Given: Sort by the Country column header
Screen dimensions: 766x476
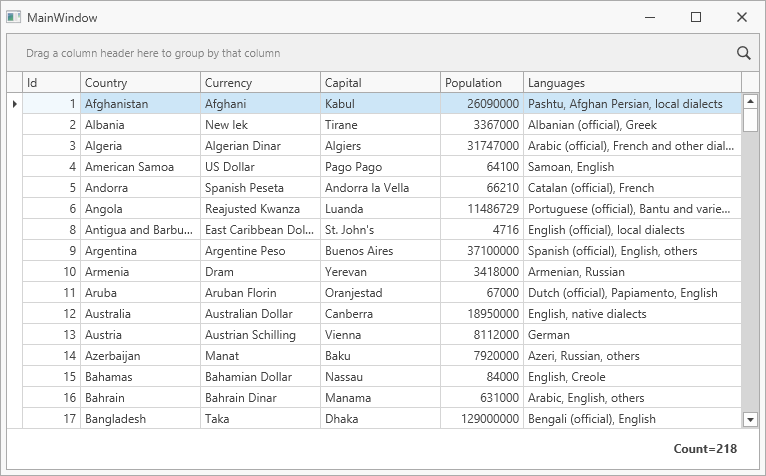Looking at the screenshot, I should coord(140,83).
